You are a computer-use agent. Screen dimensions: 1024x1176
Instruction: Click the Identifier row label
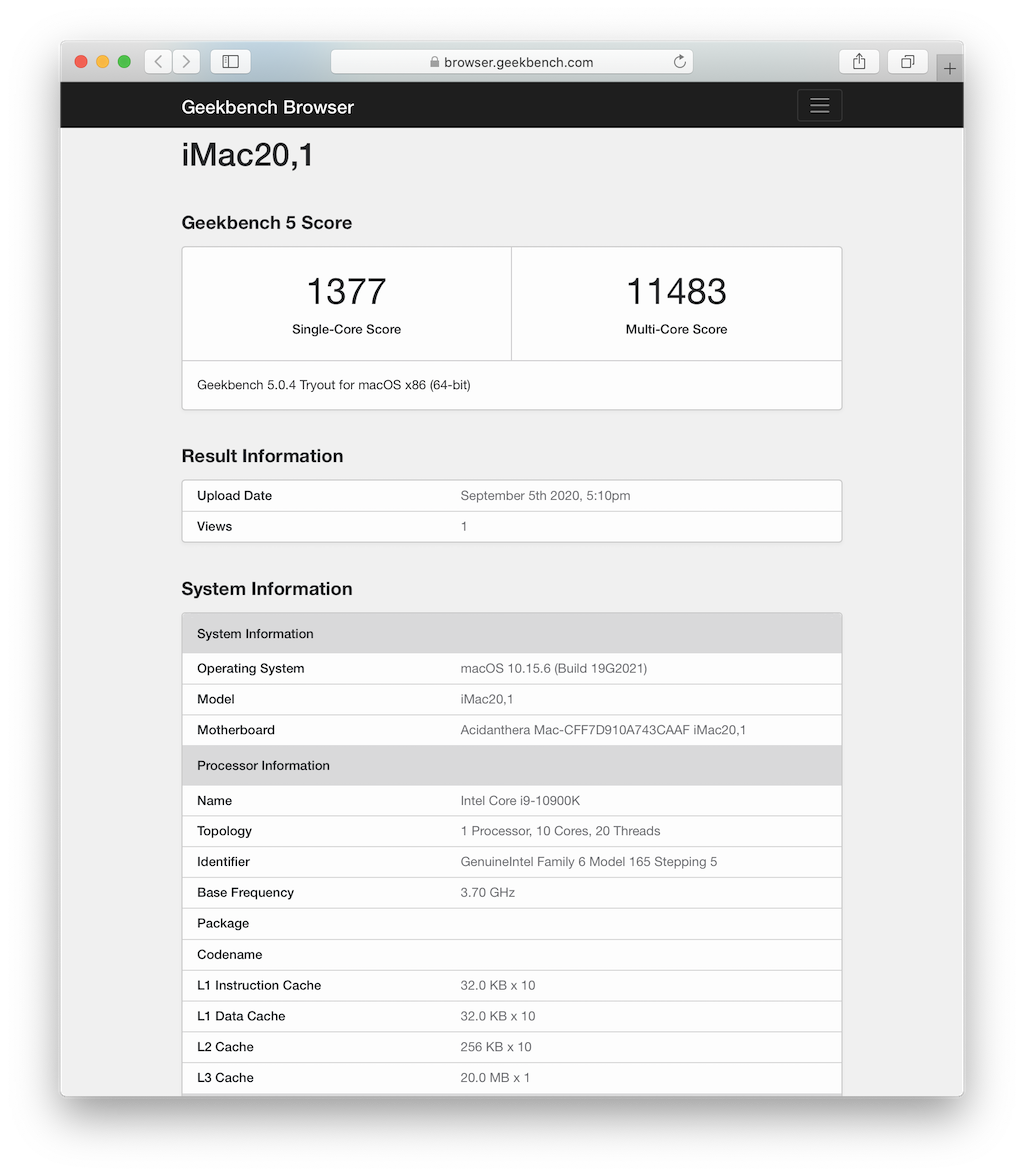coord(224,862)
